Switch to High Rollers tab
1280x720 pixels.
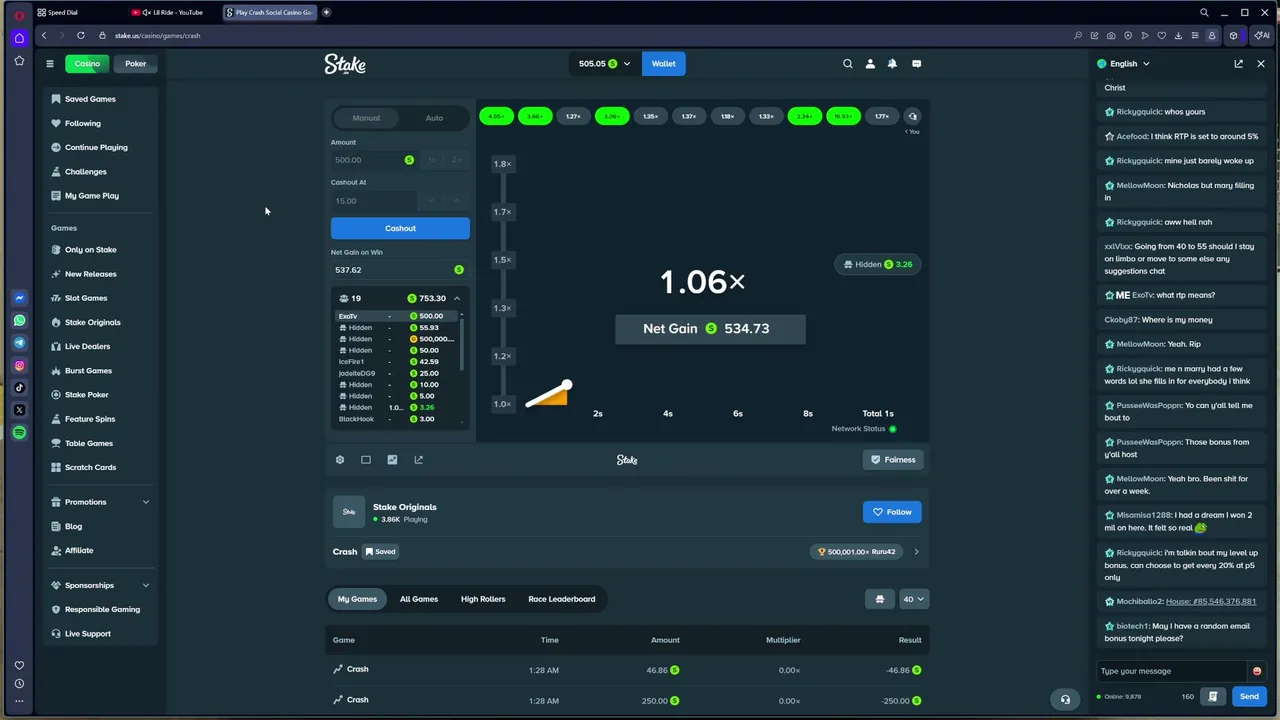[483, 599]
